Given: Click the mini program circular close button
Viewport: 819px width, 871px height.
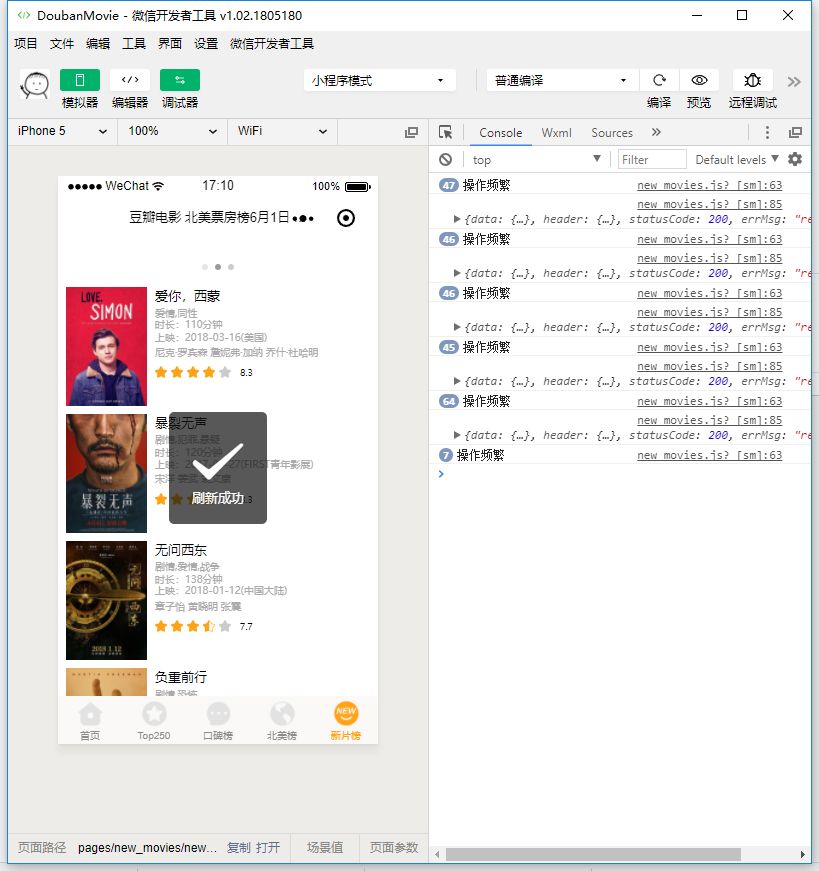Looking at the screenshot, I should 346,218.
